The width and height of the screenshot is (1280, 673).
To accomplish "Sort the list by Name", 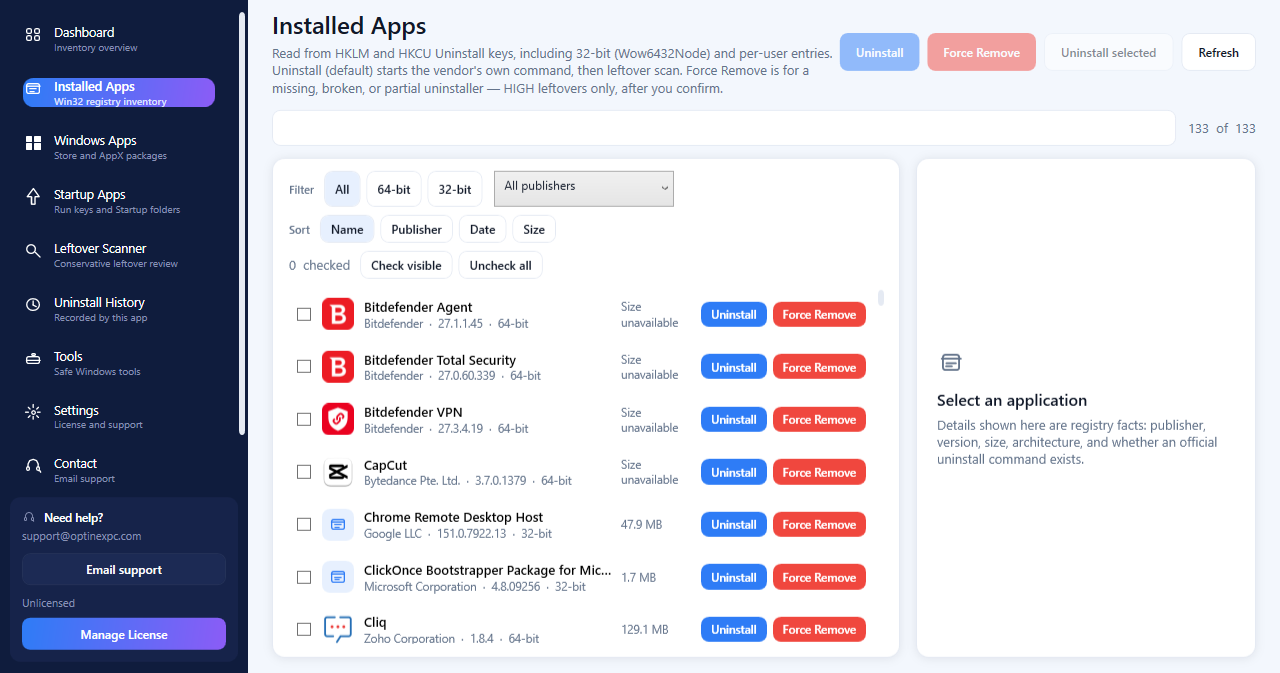I will click(x=347, y=229).
